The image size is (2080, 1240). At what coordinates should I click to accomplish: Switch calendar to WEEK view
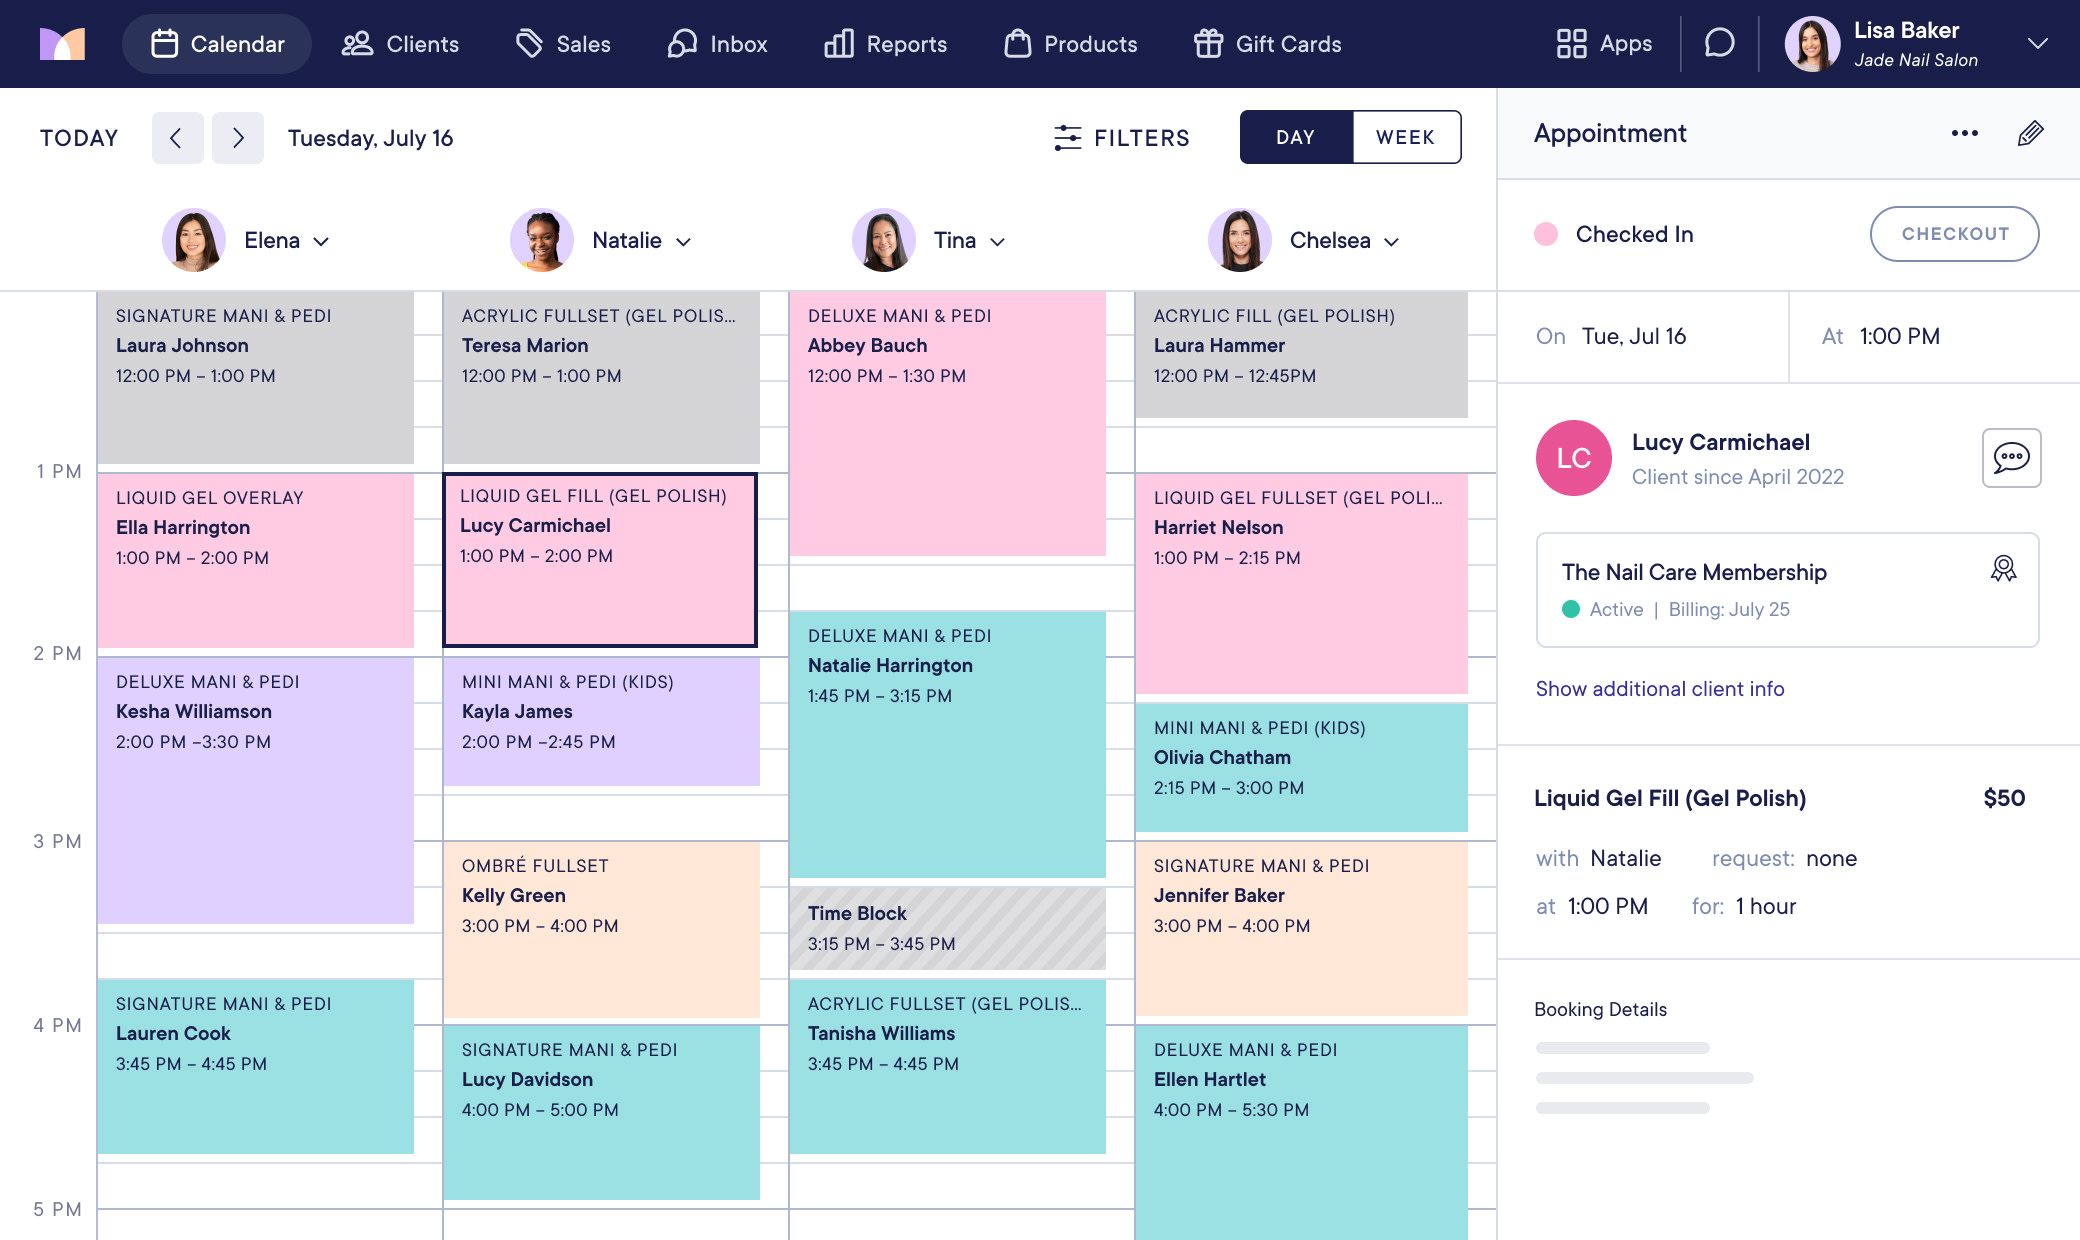pyautogui.click(x=1405, y=137)
